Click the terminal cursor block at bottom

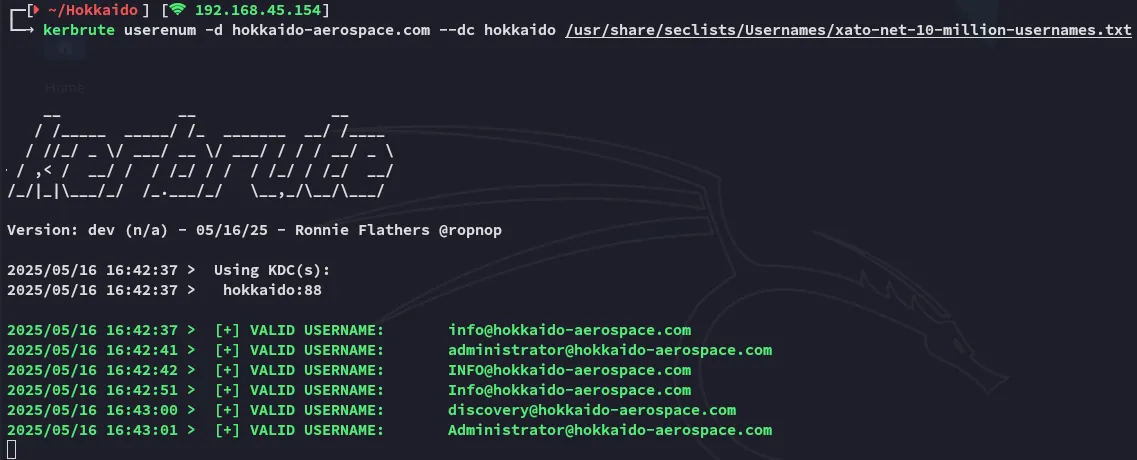tap(11, 450)
